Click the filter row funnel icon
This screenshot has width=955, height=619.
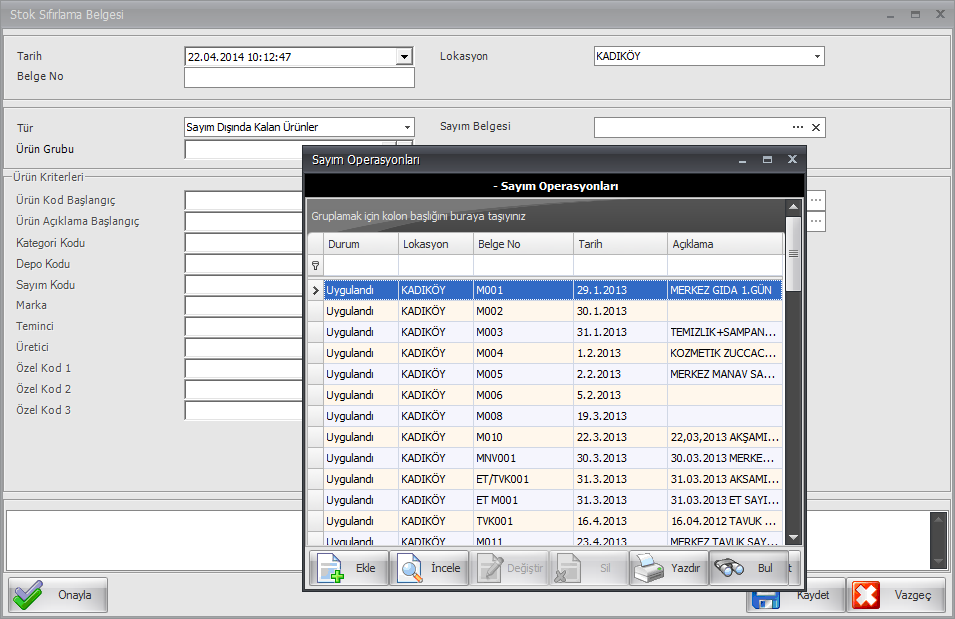pyautogui.click(x=315, y=266)
